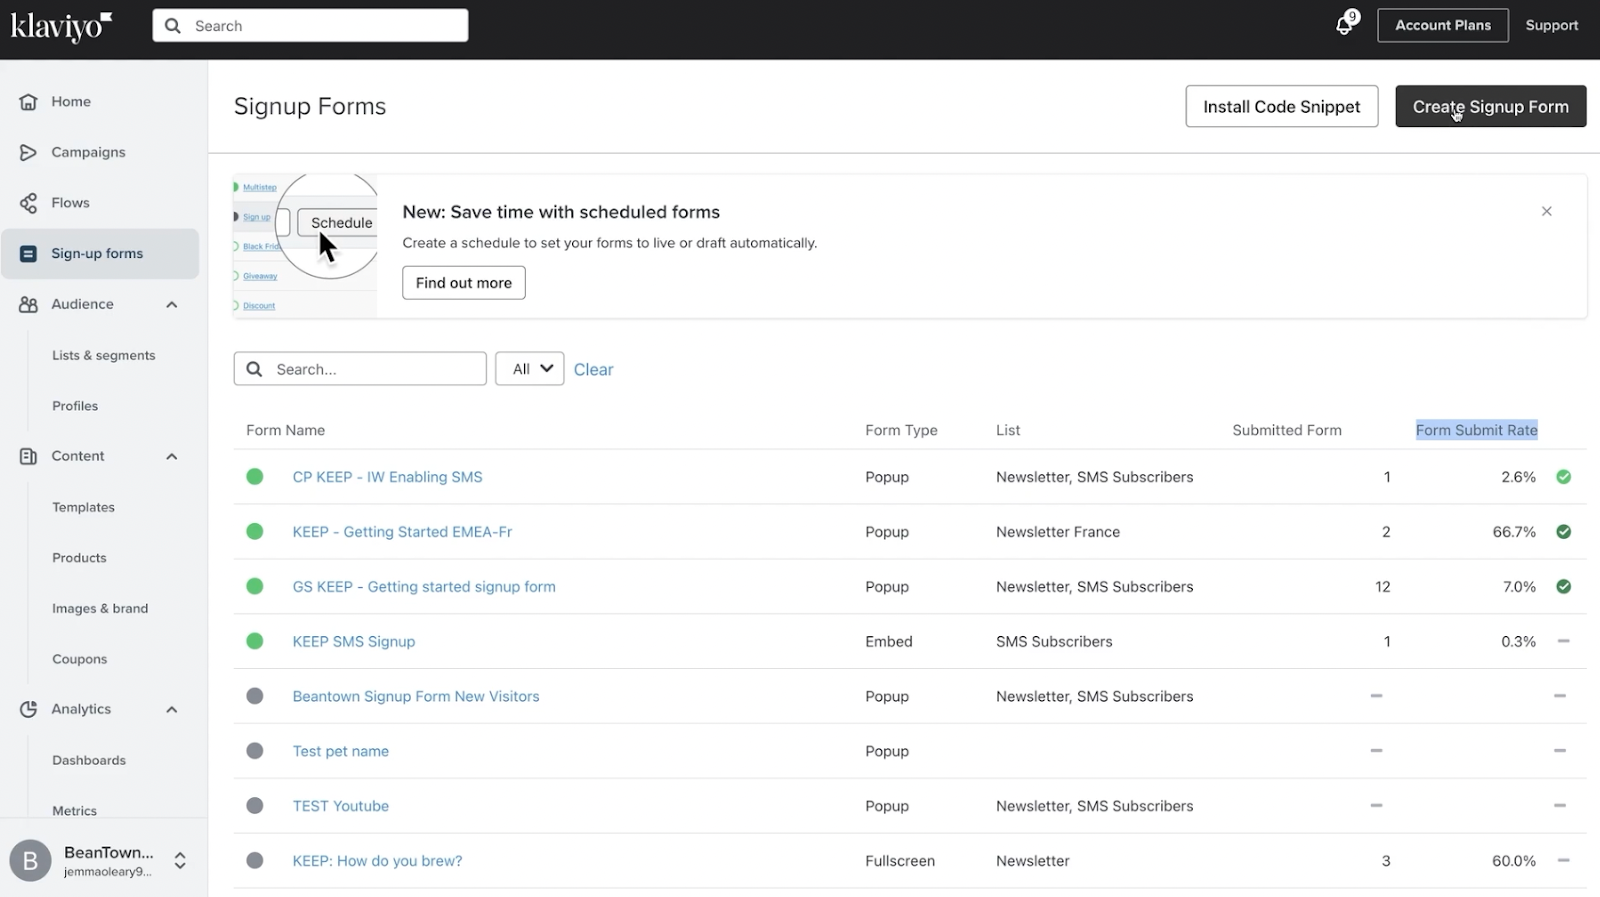This screenshot has width=1600, height=897.
Task: Click the Flows branching icon
Action: [28, 203]
